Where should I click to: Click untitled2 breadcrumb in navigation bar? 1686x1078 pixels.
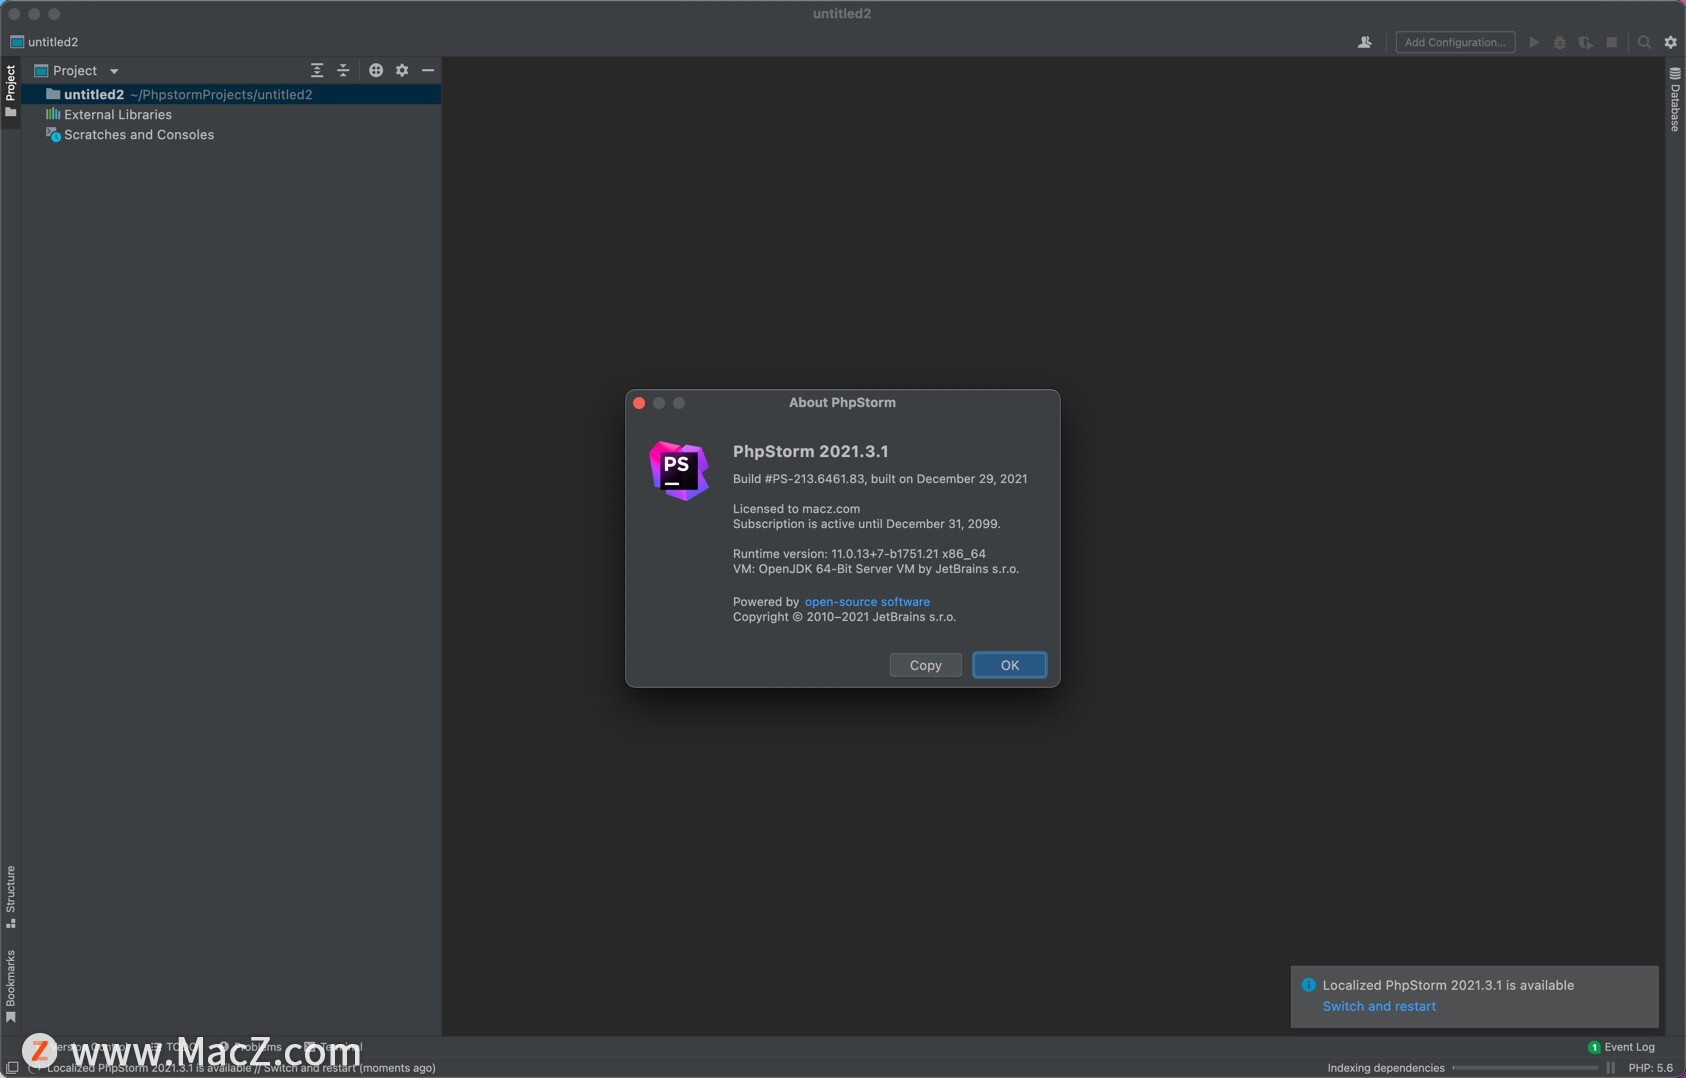click(44, 42)
